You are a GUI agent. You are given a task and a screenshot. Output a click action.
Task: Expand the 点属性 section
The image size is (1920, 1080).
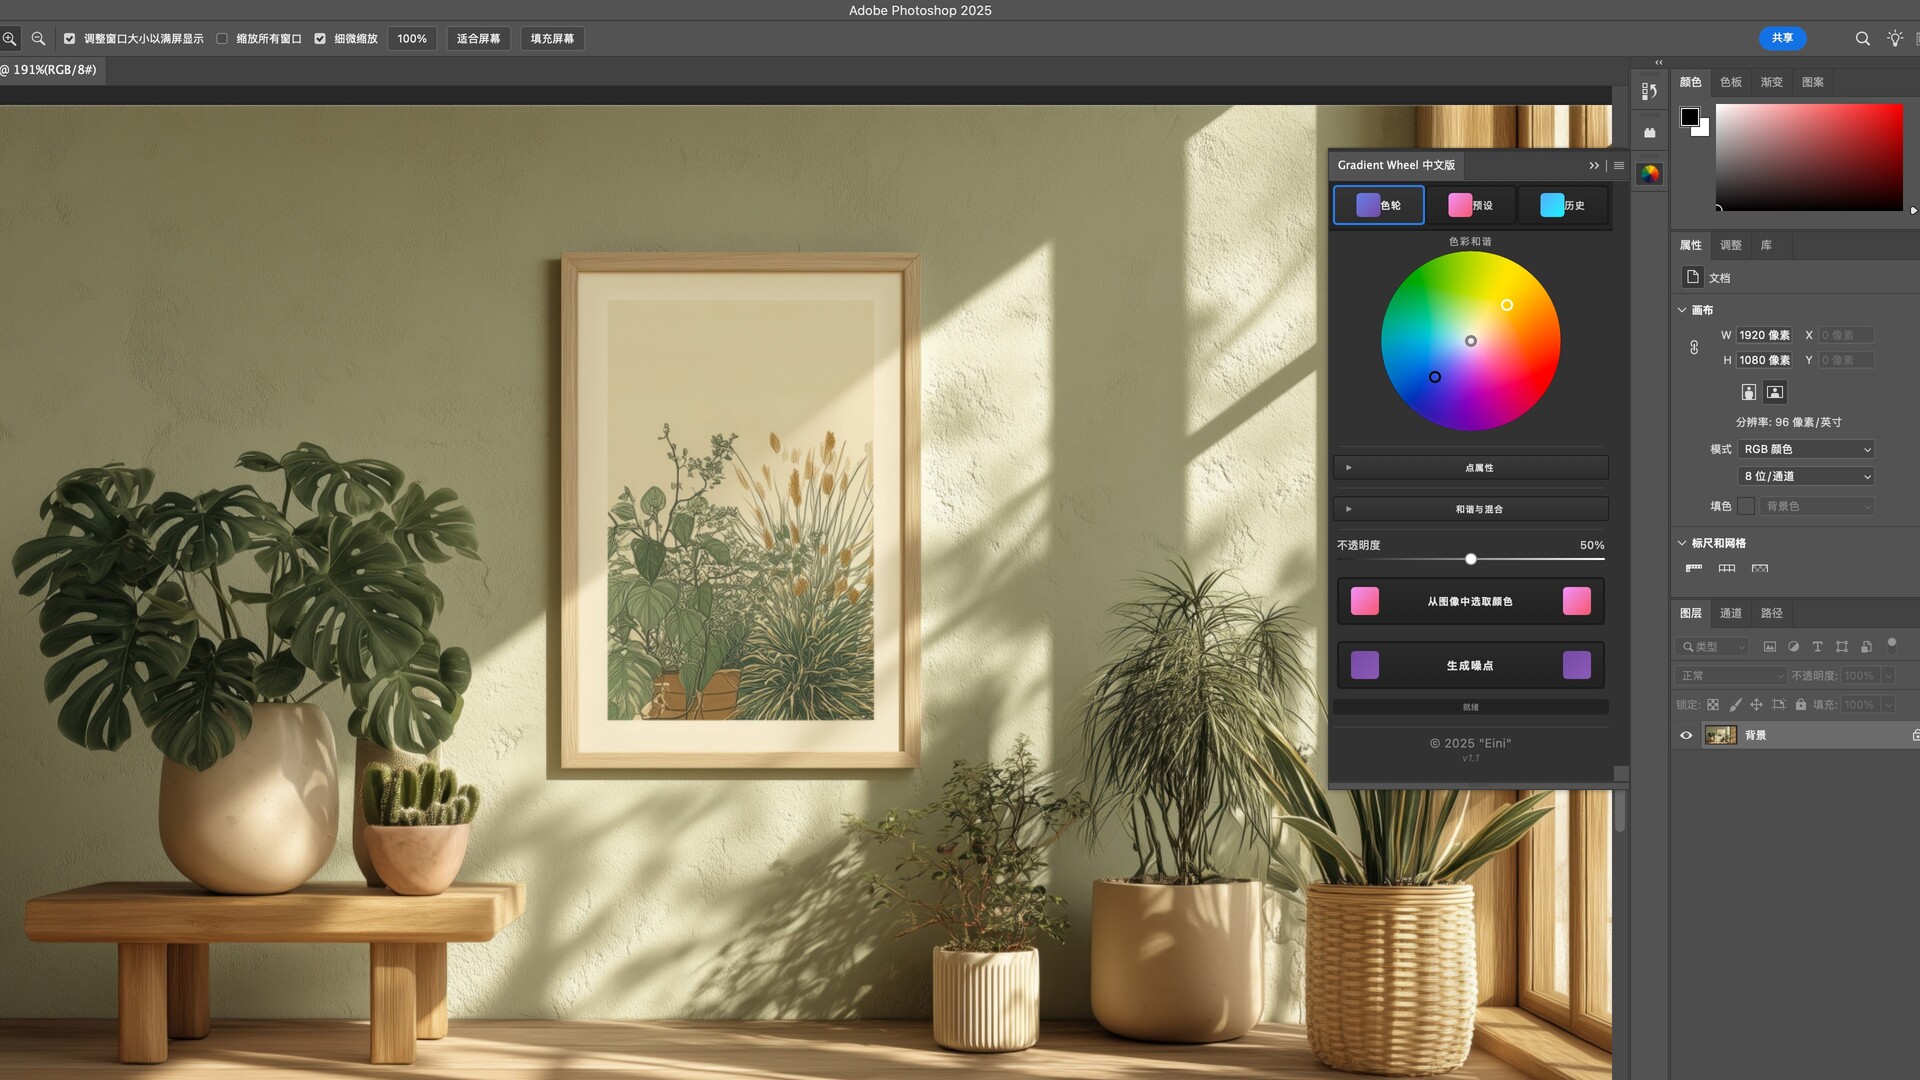coord(1470,467)
